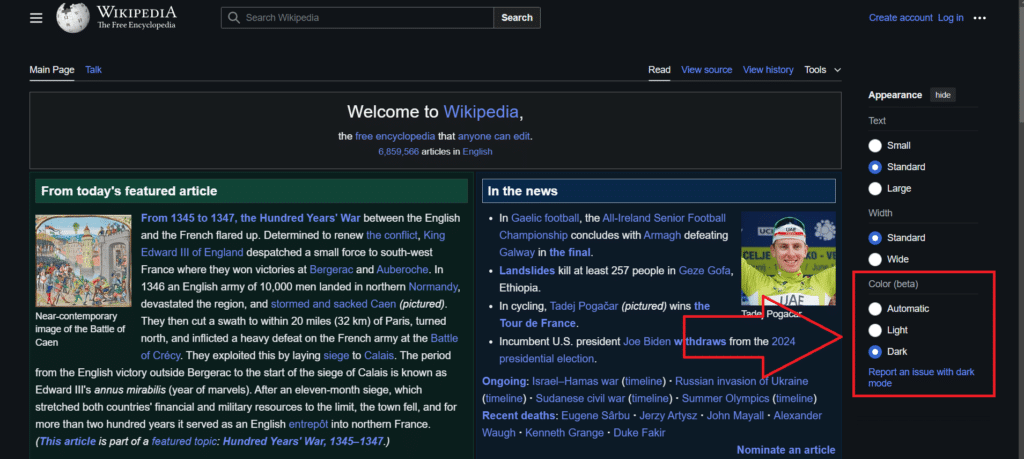Open the Geze Gofa link
This screenshot has height=459, width=1024.
point(705,270)
